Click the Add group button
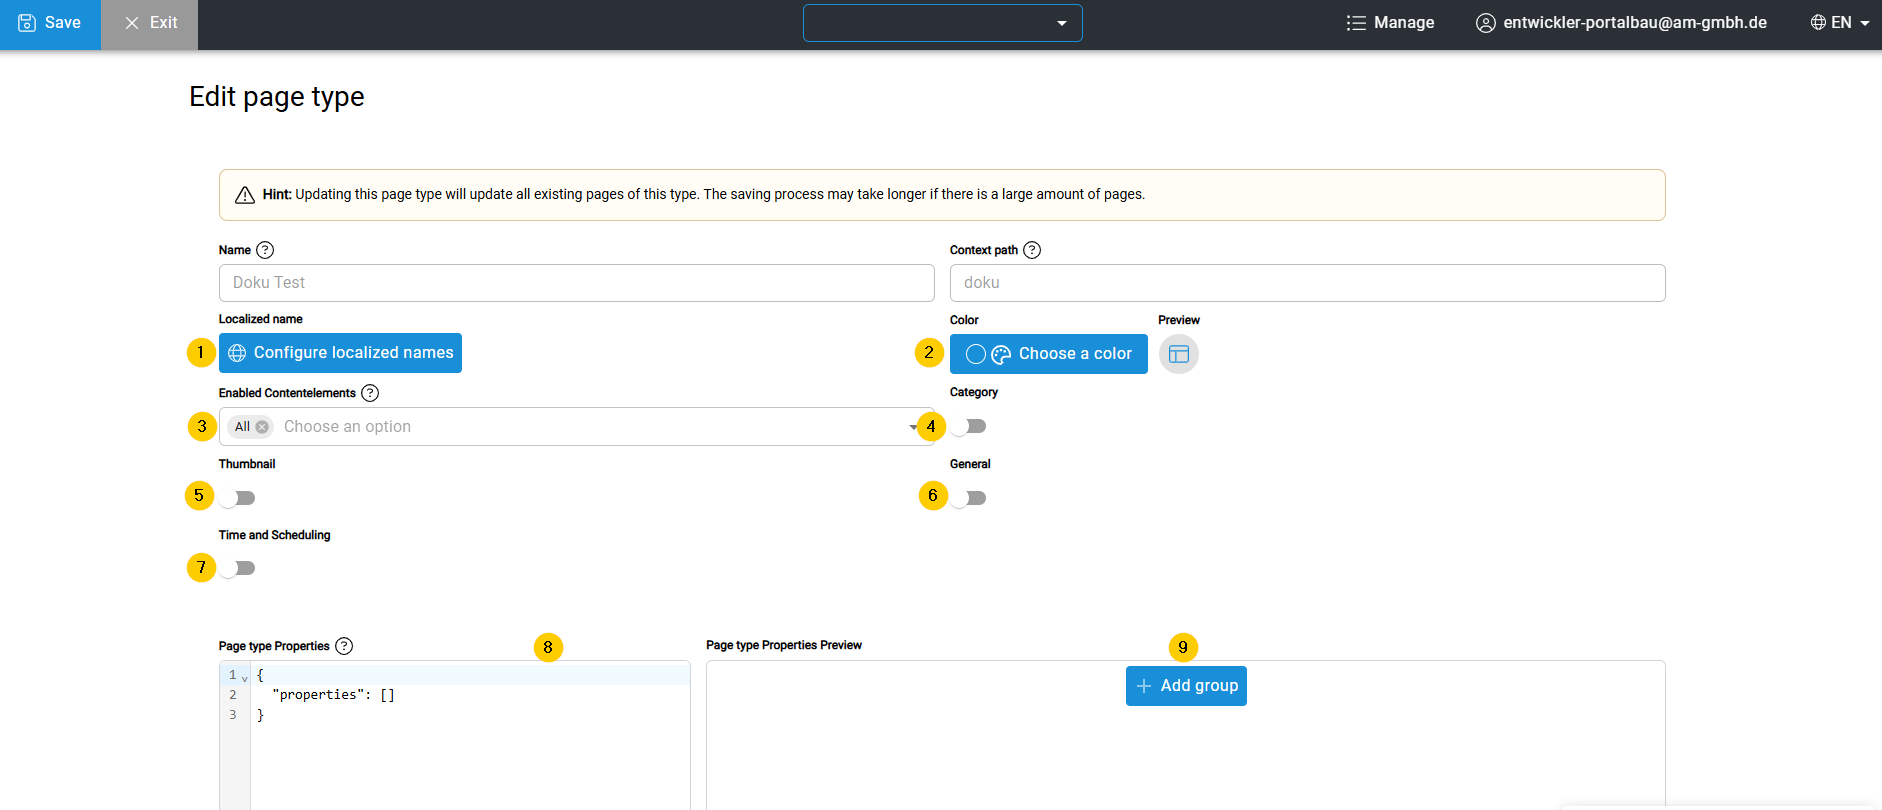Viewport: 1882px width, 810px height. [x=1186, y=686]
